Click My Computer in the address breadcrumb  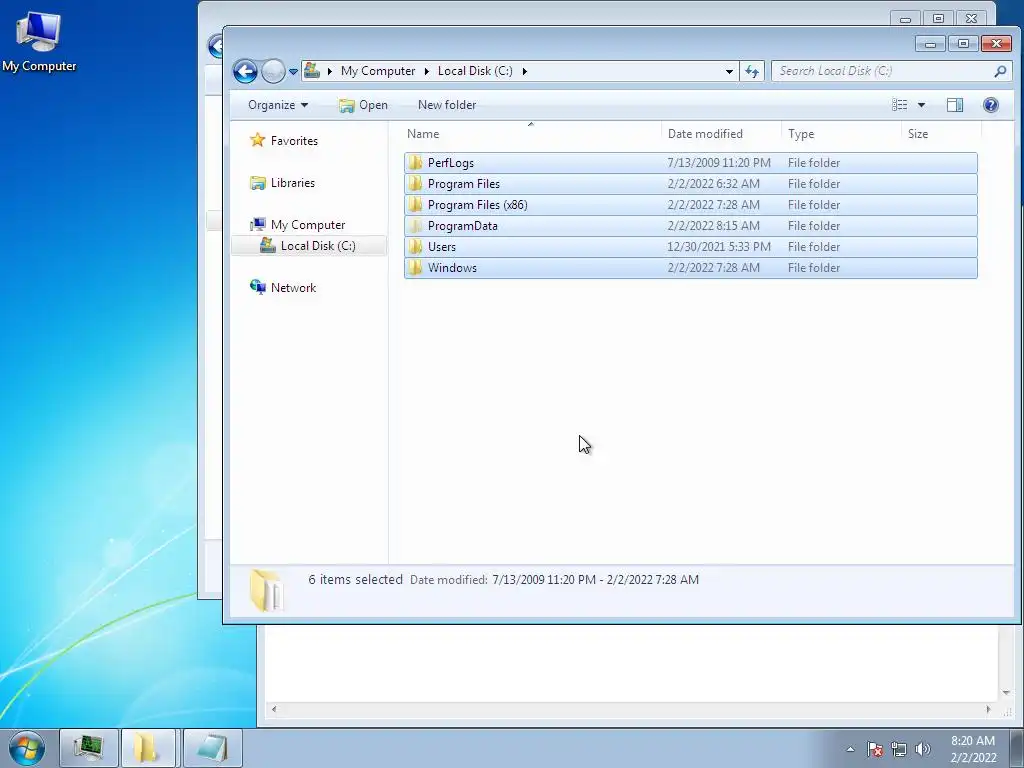(377, 71)
